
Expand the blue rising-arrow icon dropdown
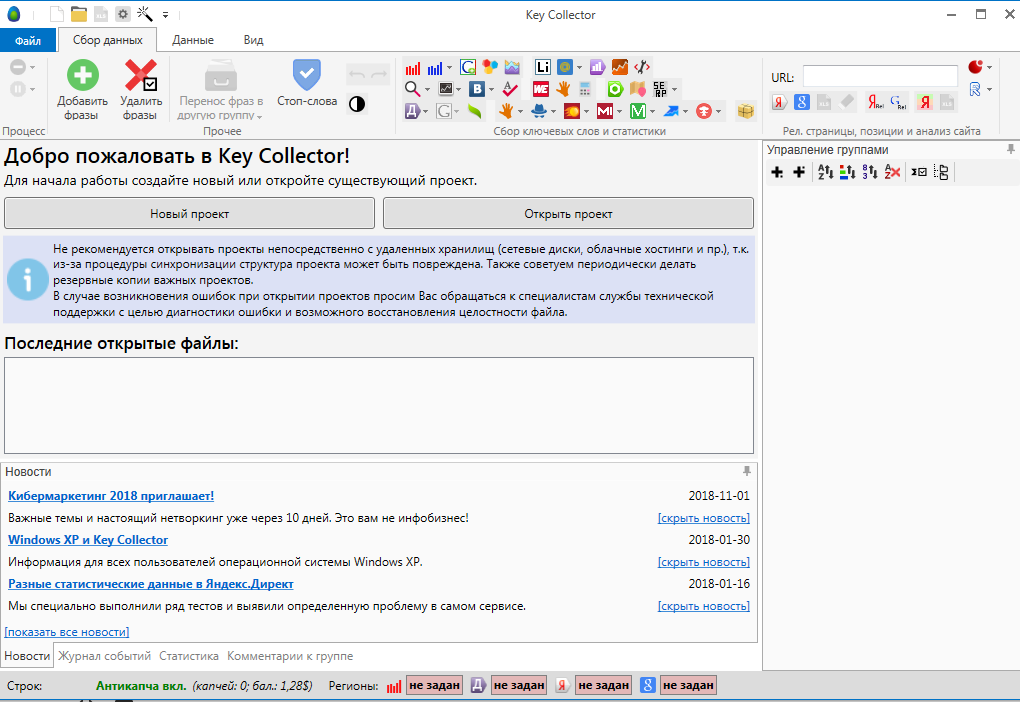(x=686, y=112)
